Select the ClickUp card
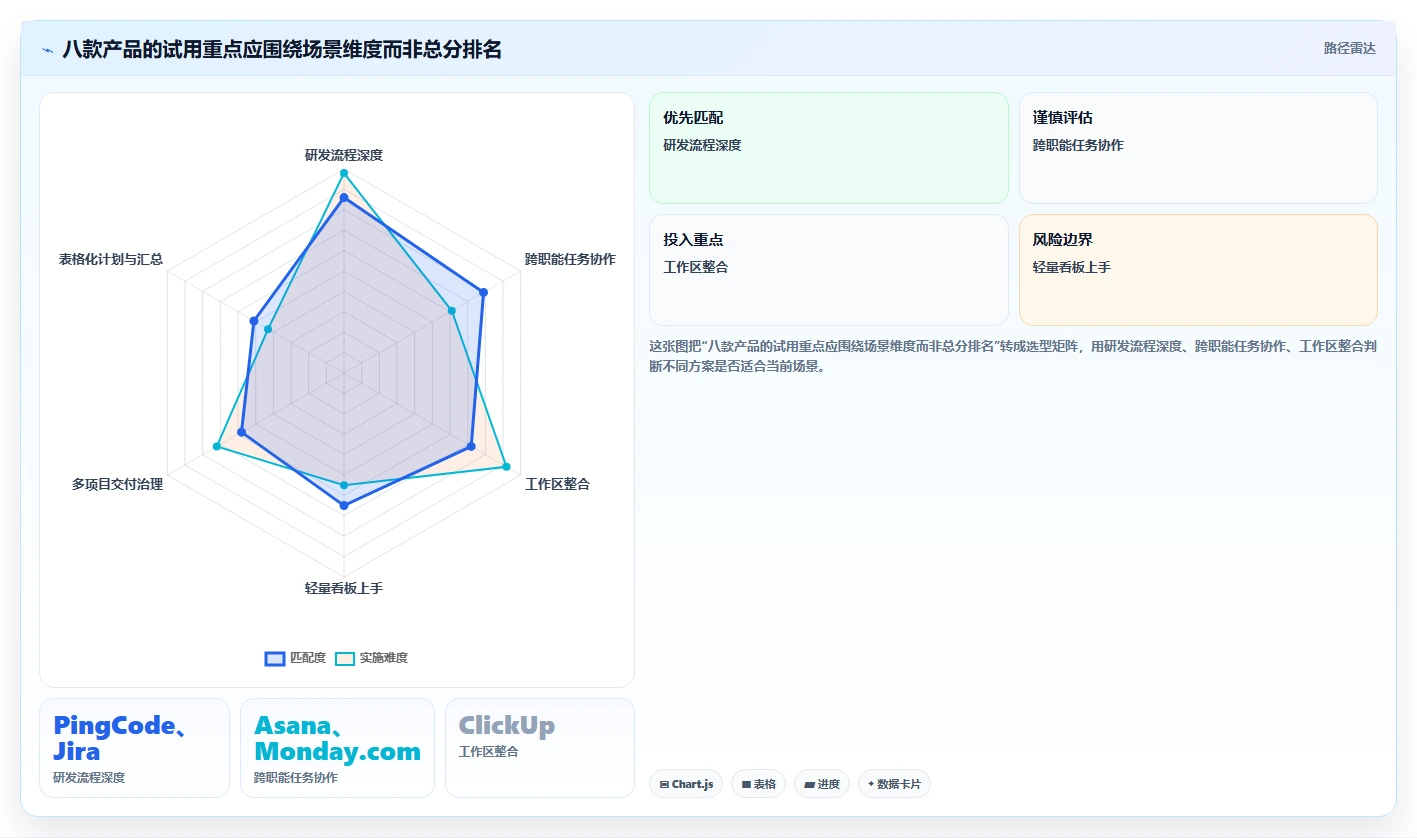The width and height of the screenshot is (1417, 838). [540, 748]
